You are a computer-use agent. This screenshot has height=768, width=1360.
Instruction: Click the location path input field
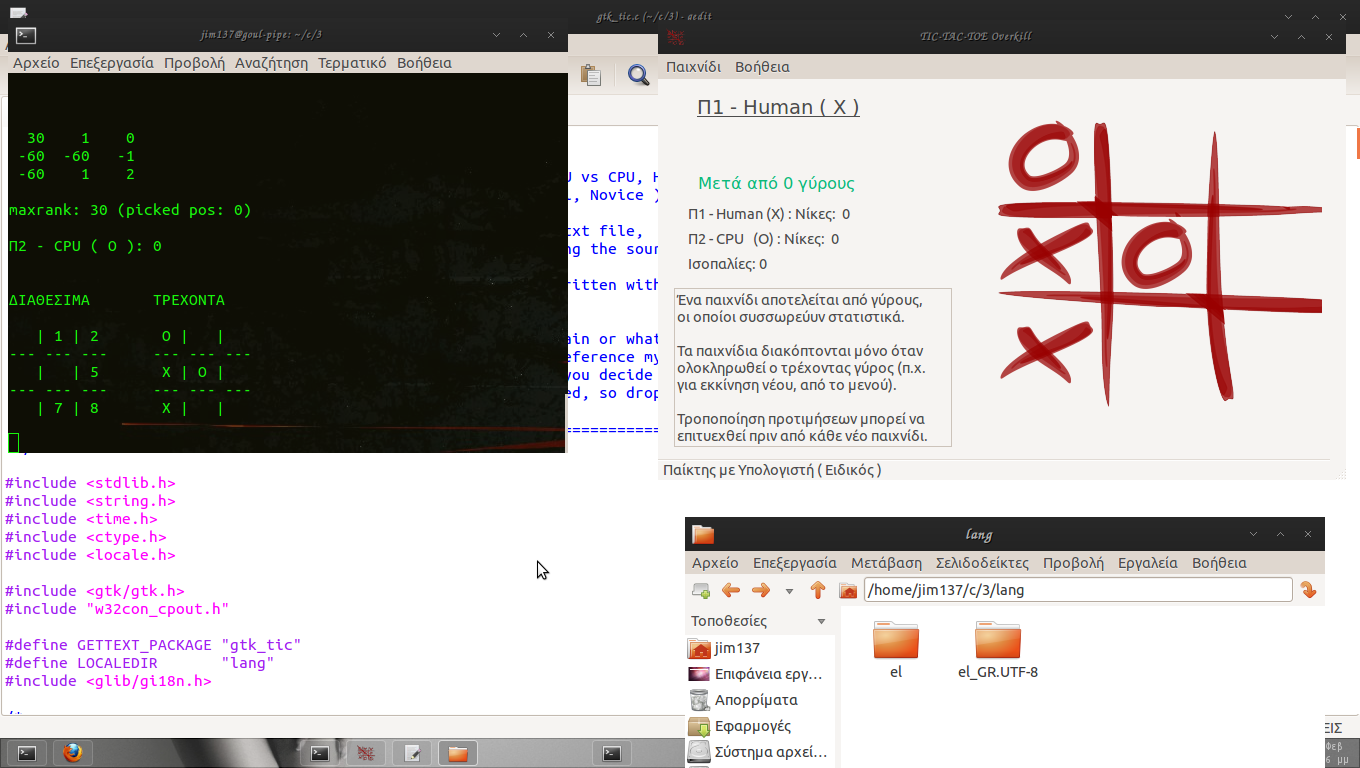(1077, 590)
